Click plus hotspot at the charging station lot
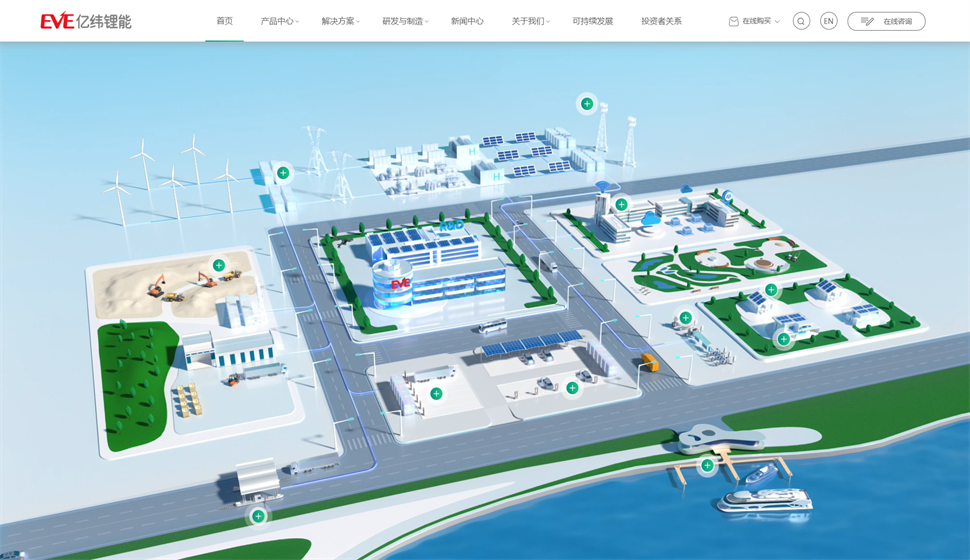 pos(436,394)
